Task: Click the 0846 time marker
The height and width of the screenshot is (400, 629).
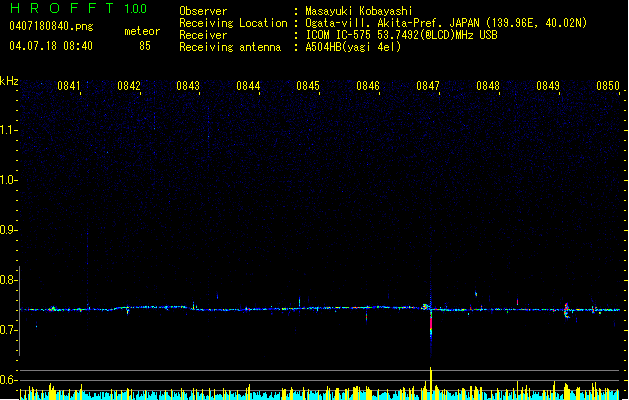Action: (x=368, y=86)
